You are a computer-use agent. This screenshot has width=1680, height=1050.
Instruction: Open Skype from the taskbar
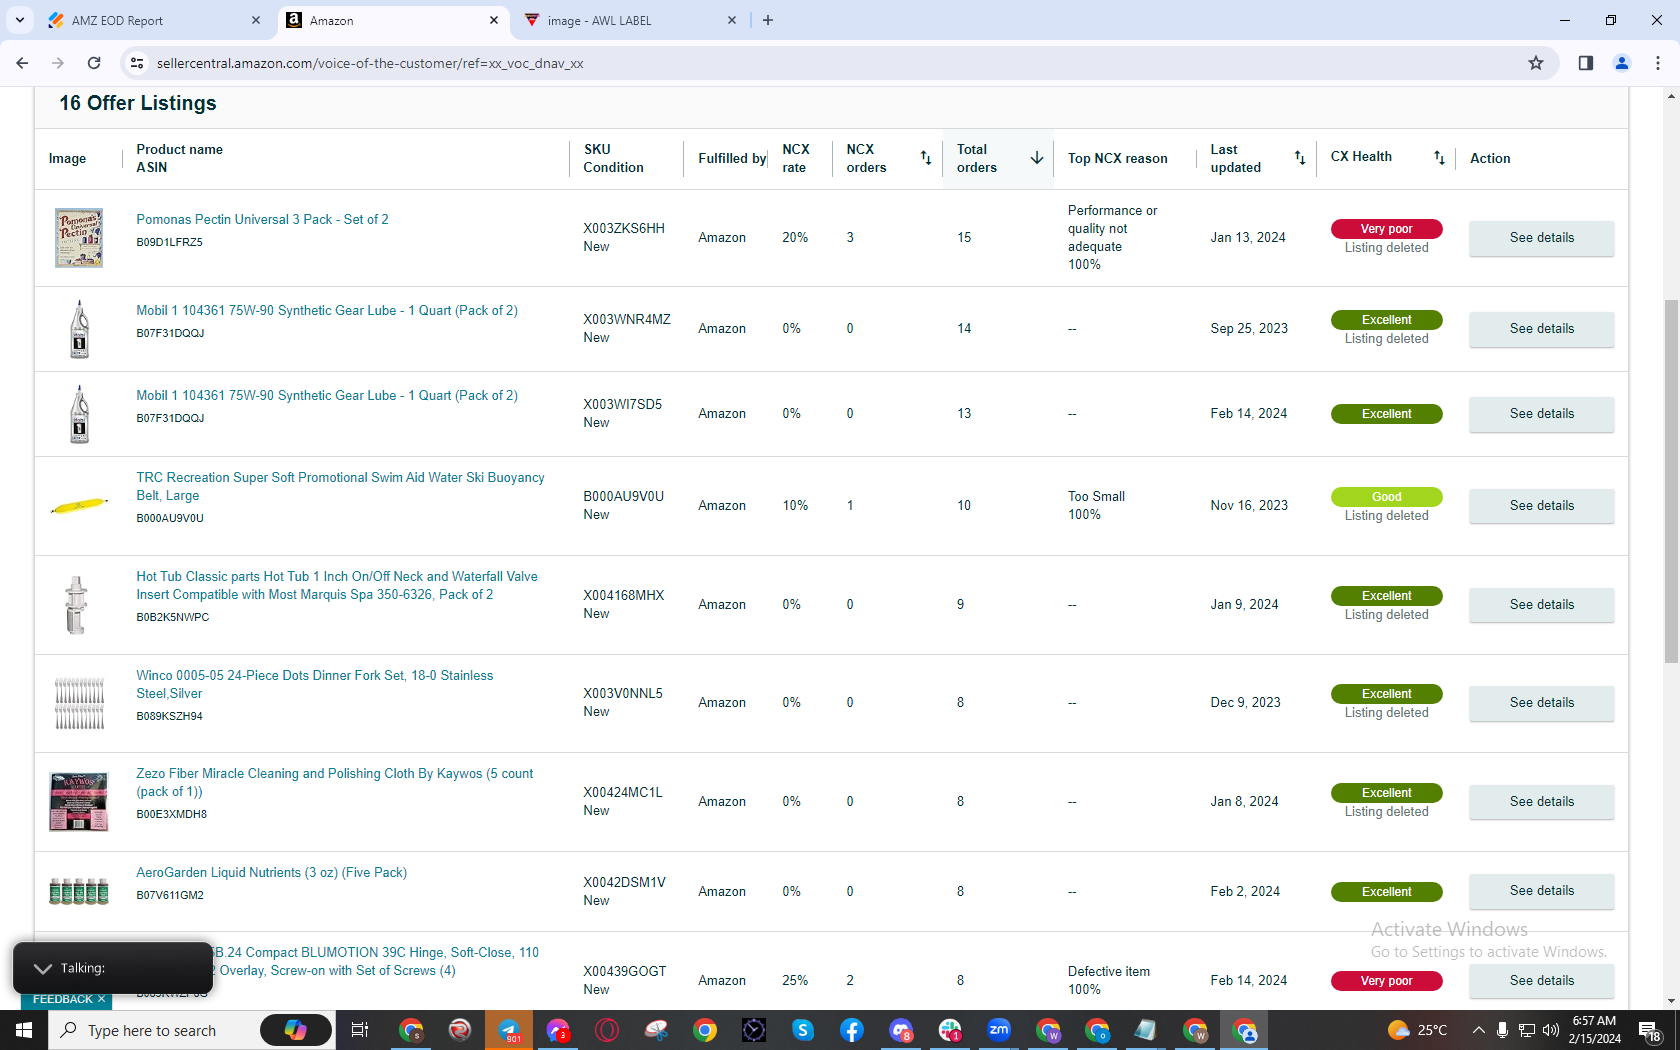(803, 1030)
